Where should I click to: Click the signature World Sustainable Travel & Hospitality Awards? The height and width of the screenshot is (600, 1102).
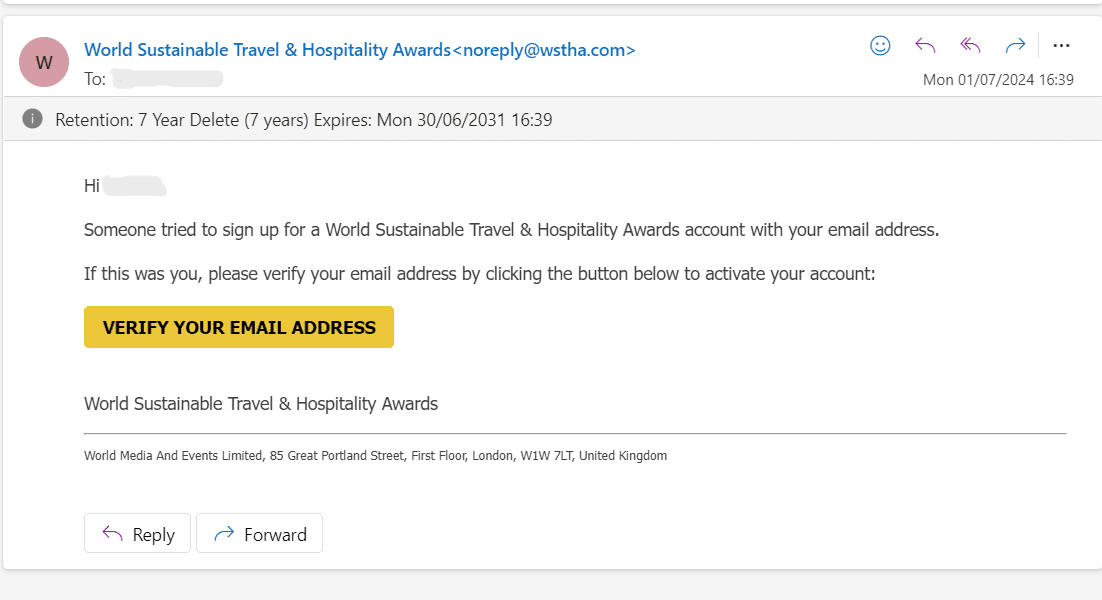click(261, 404)
